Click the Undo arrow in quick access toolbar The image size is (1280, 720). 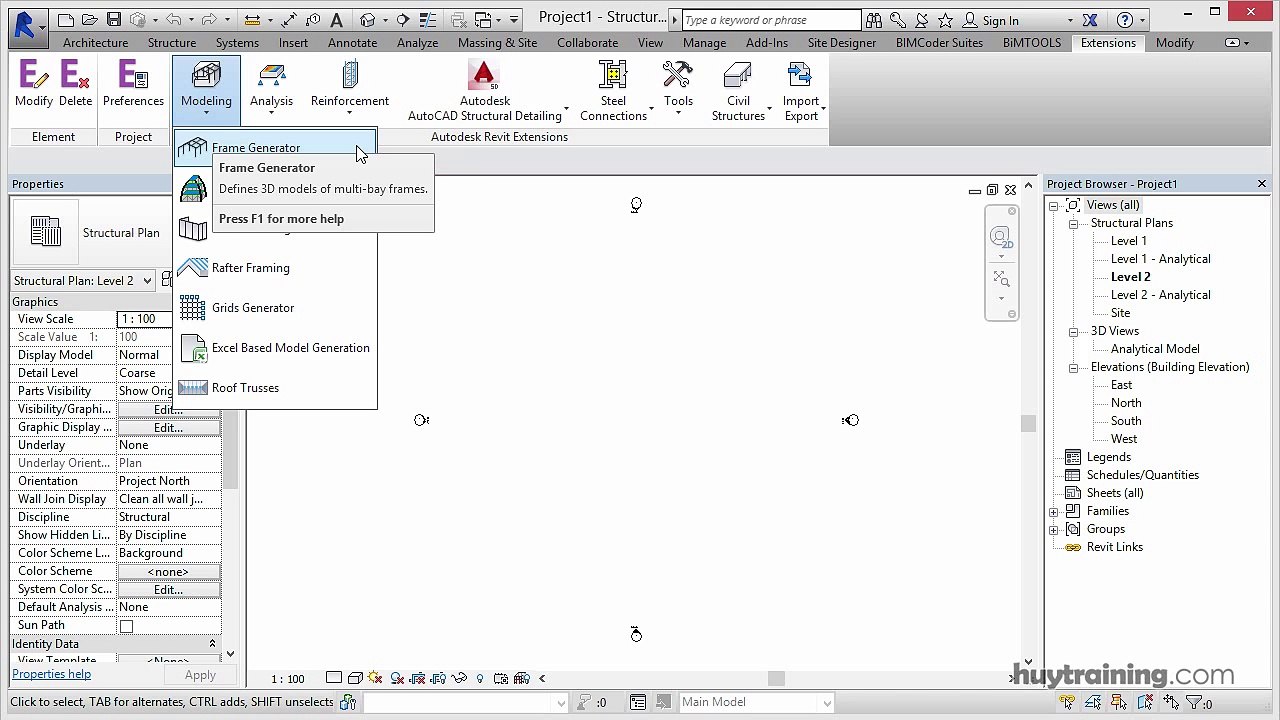click(174, 20)
